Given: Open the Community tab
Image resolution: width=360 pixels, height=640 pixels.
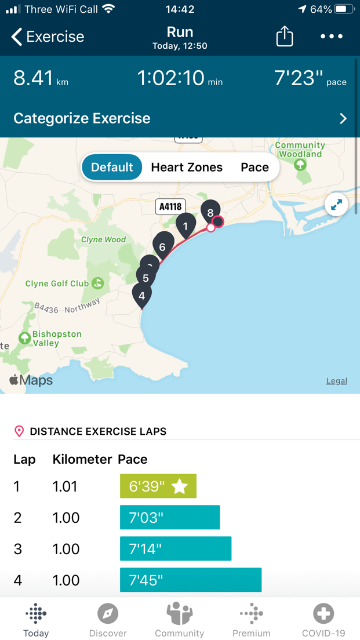Looking at the screenshot, I should coord(179,620).
